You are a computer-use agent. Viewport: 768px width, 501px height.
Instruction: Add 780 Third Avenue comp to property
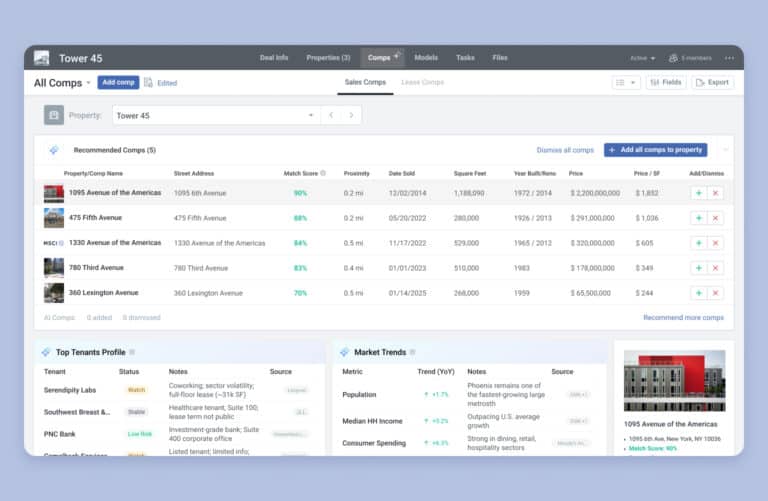coord(698,268)
